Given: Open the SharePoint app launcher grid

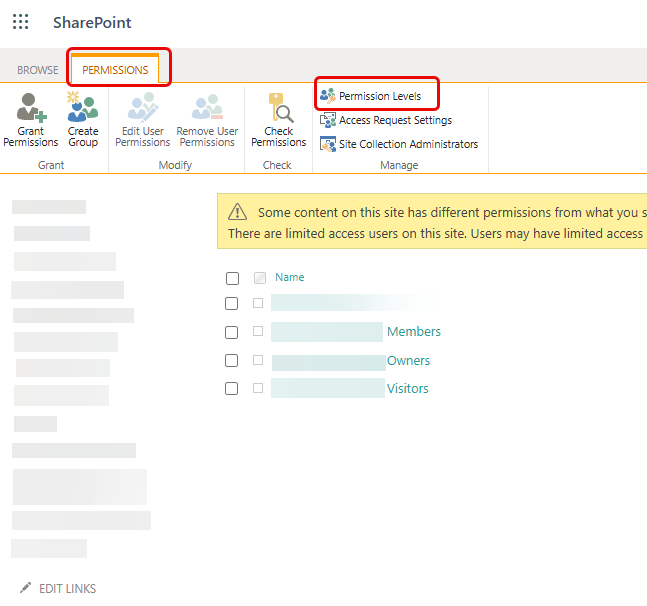Looking at the screenshot, I should pyautogui.click(x=20, y=21).
